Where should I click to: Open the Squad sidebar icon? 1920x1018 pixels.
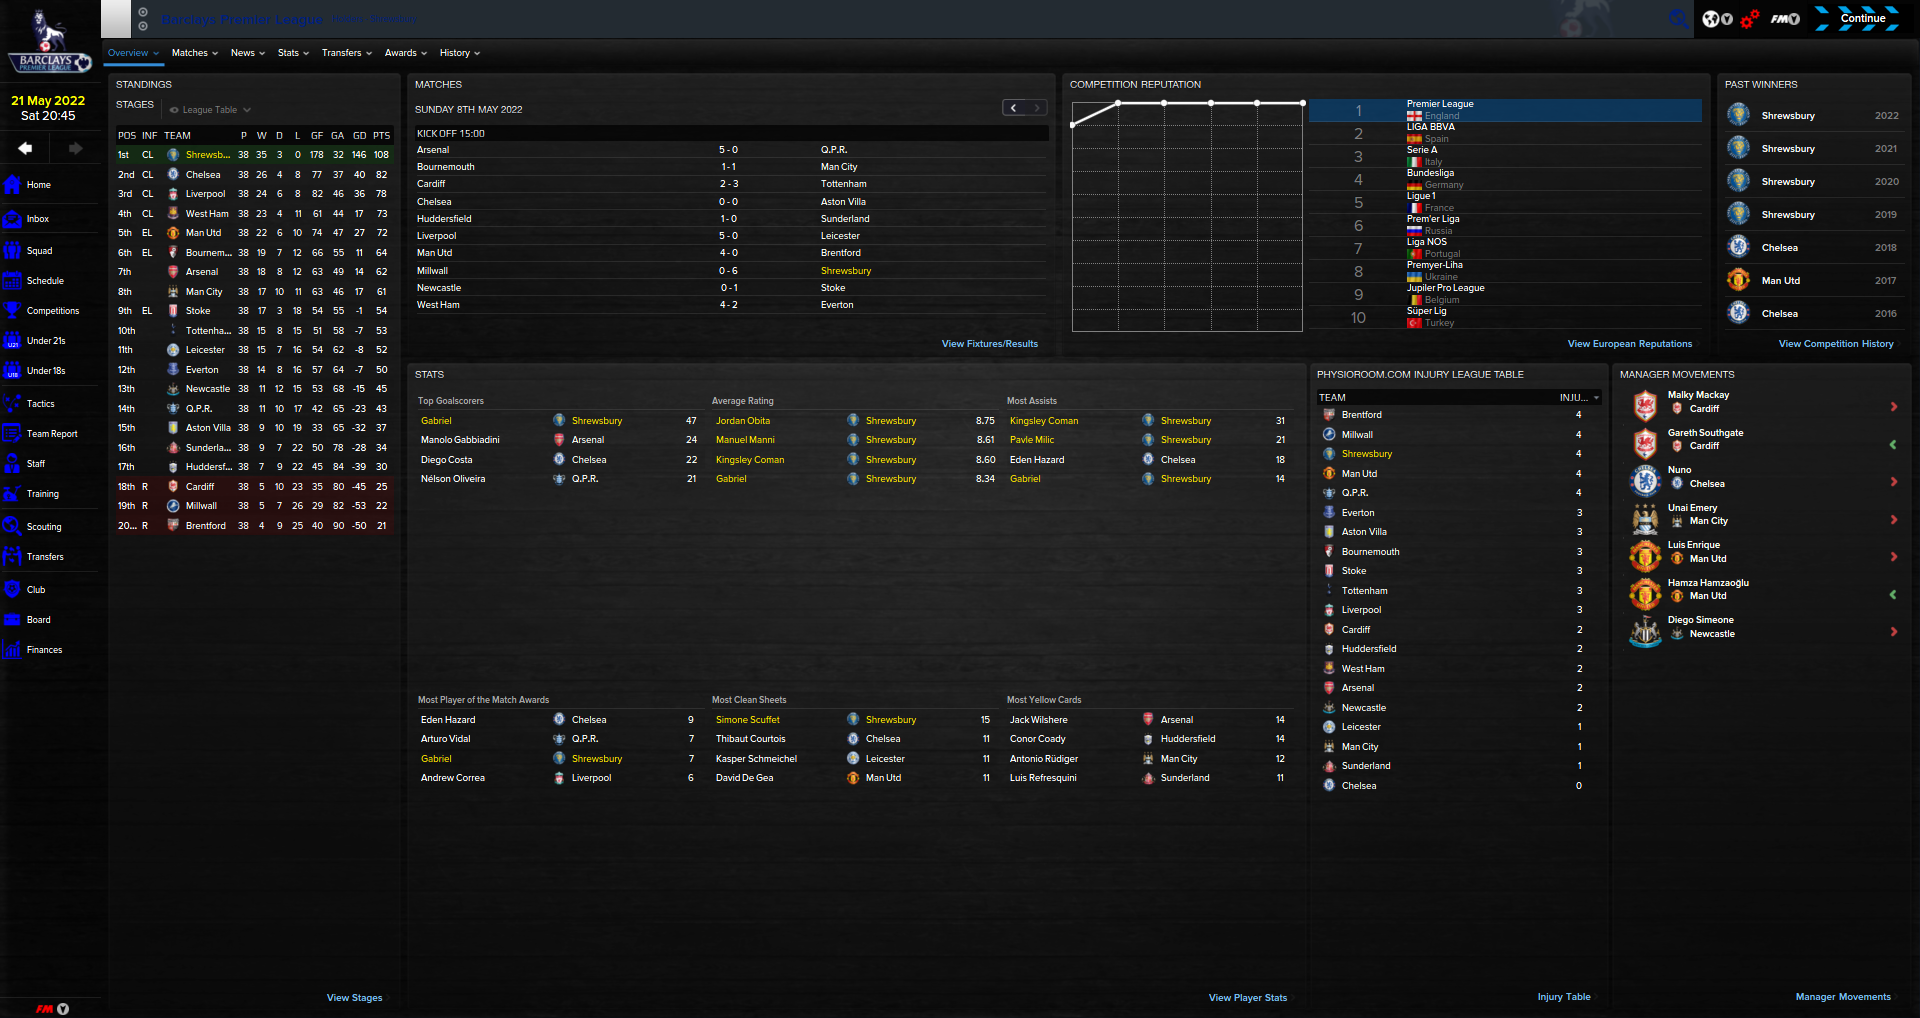click(12, 250)
